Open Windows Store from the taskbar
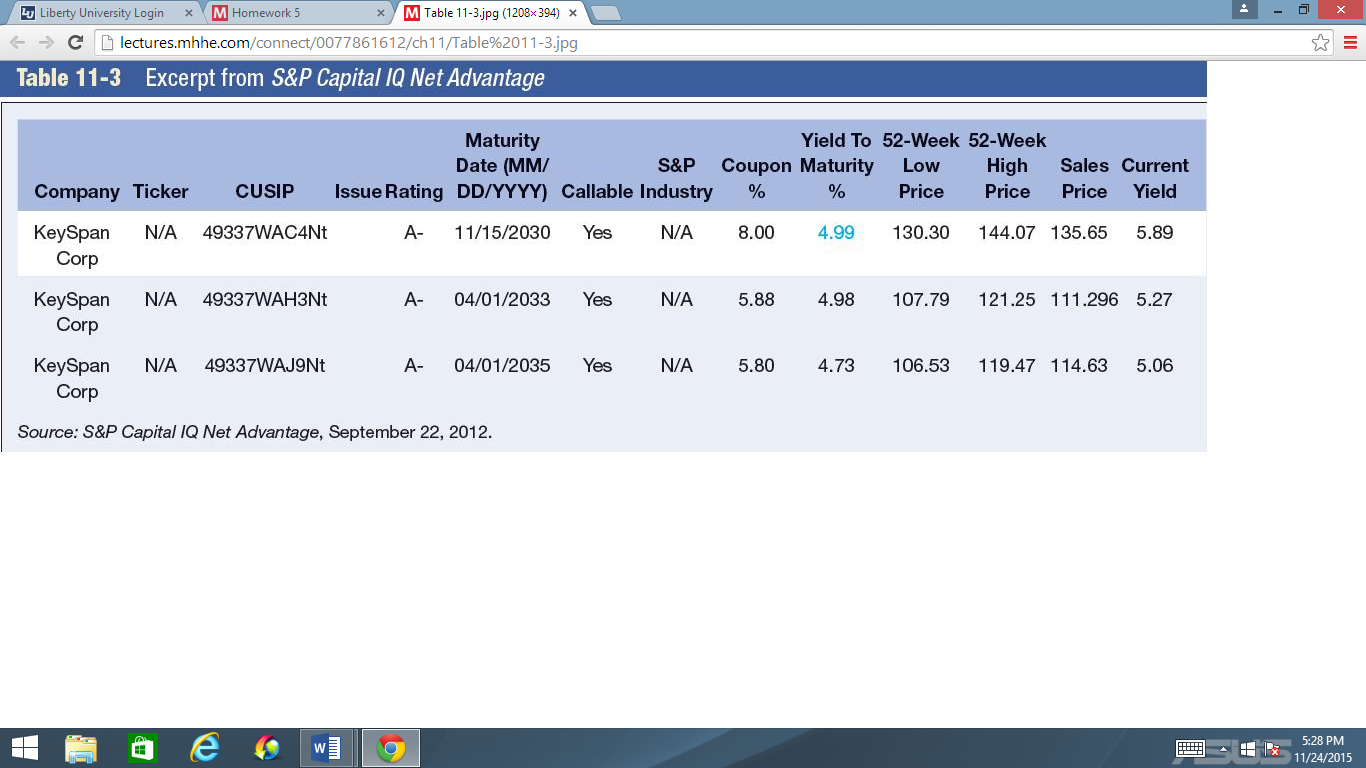The image size is (1366, 768). coord(142,747)
